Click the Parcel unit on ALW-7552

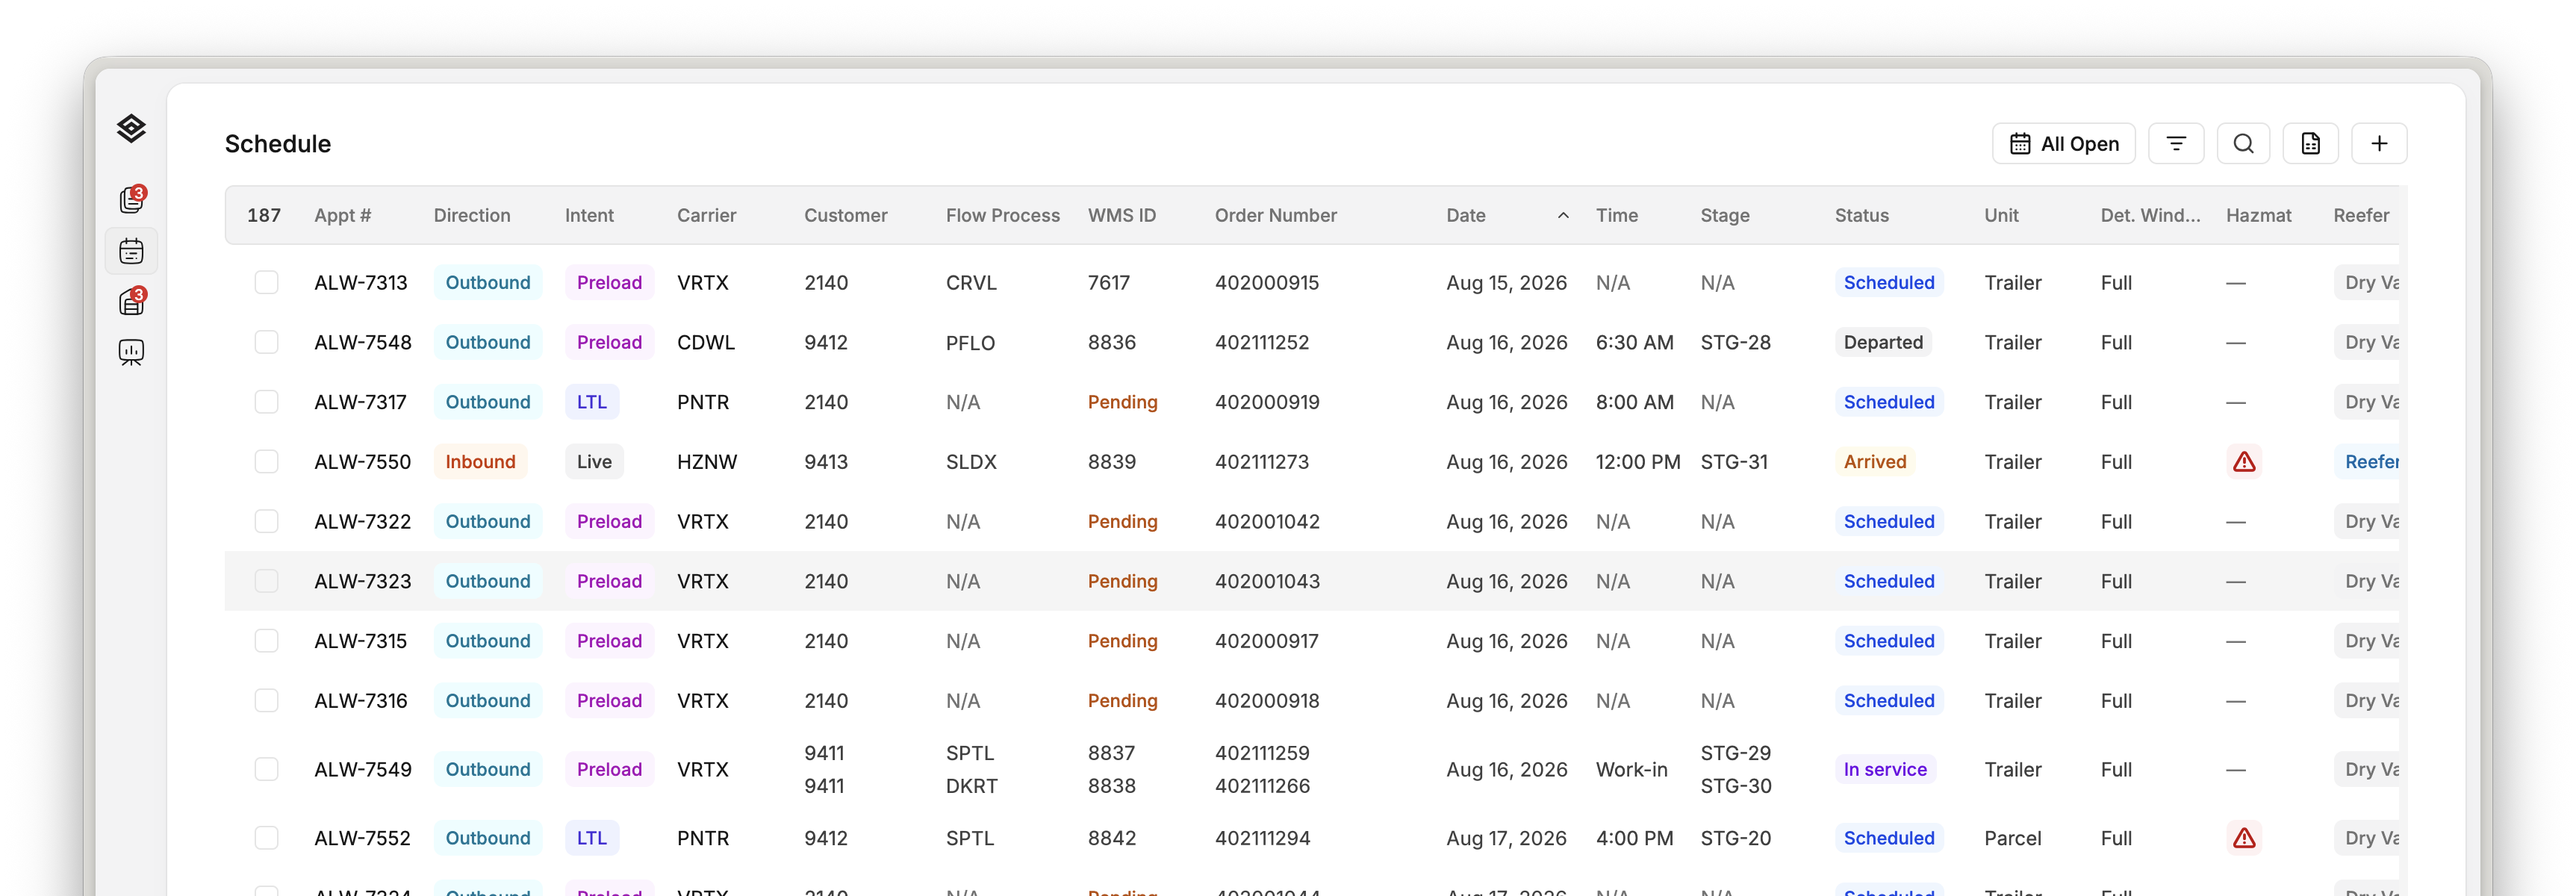point(2012,838)
